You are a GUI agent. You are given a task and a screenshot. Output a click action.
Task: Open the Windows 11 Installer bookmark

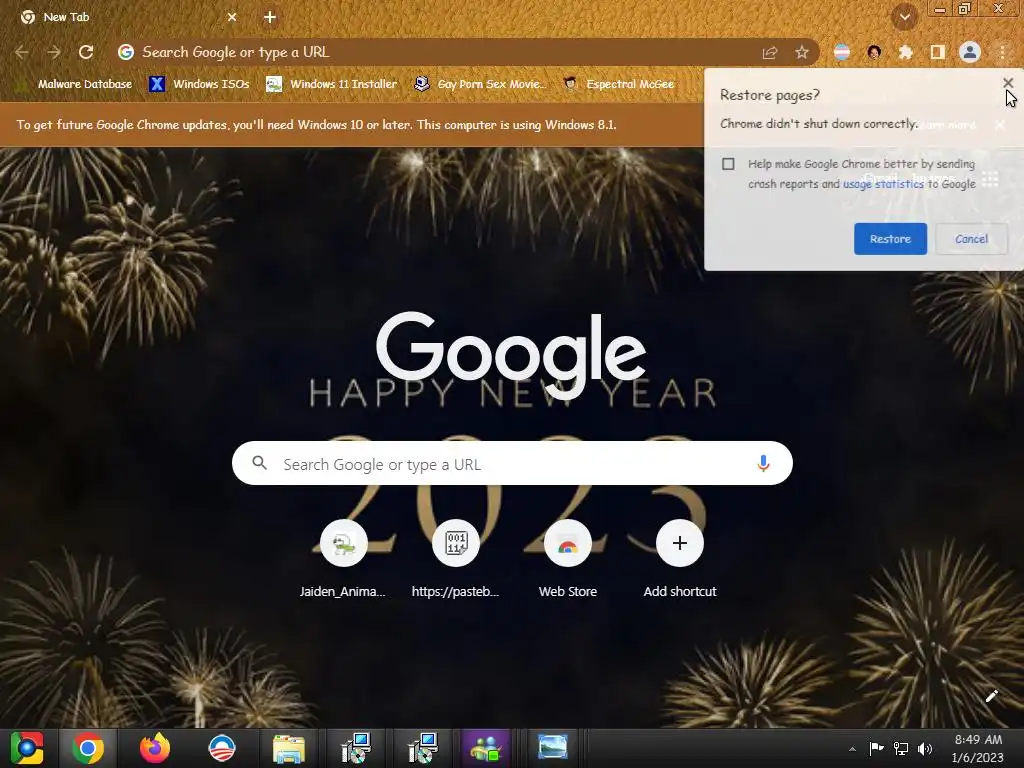coord(332,84)
